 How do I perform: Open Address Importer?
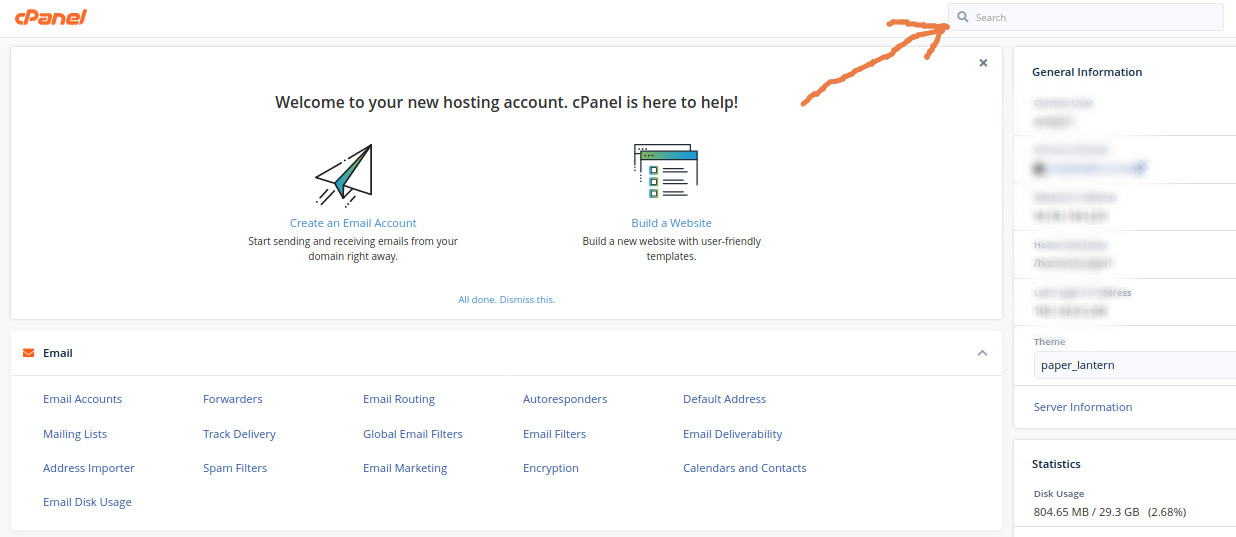pyautogui.click(x=88, y=468)
